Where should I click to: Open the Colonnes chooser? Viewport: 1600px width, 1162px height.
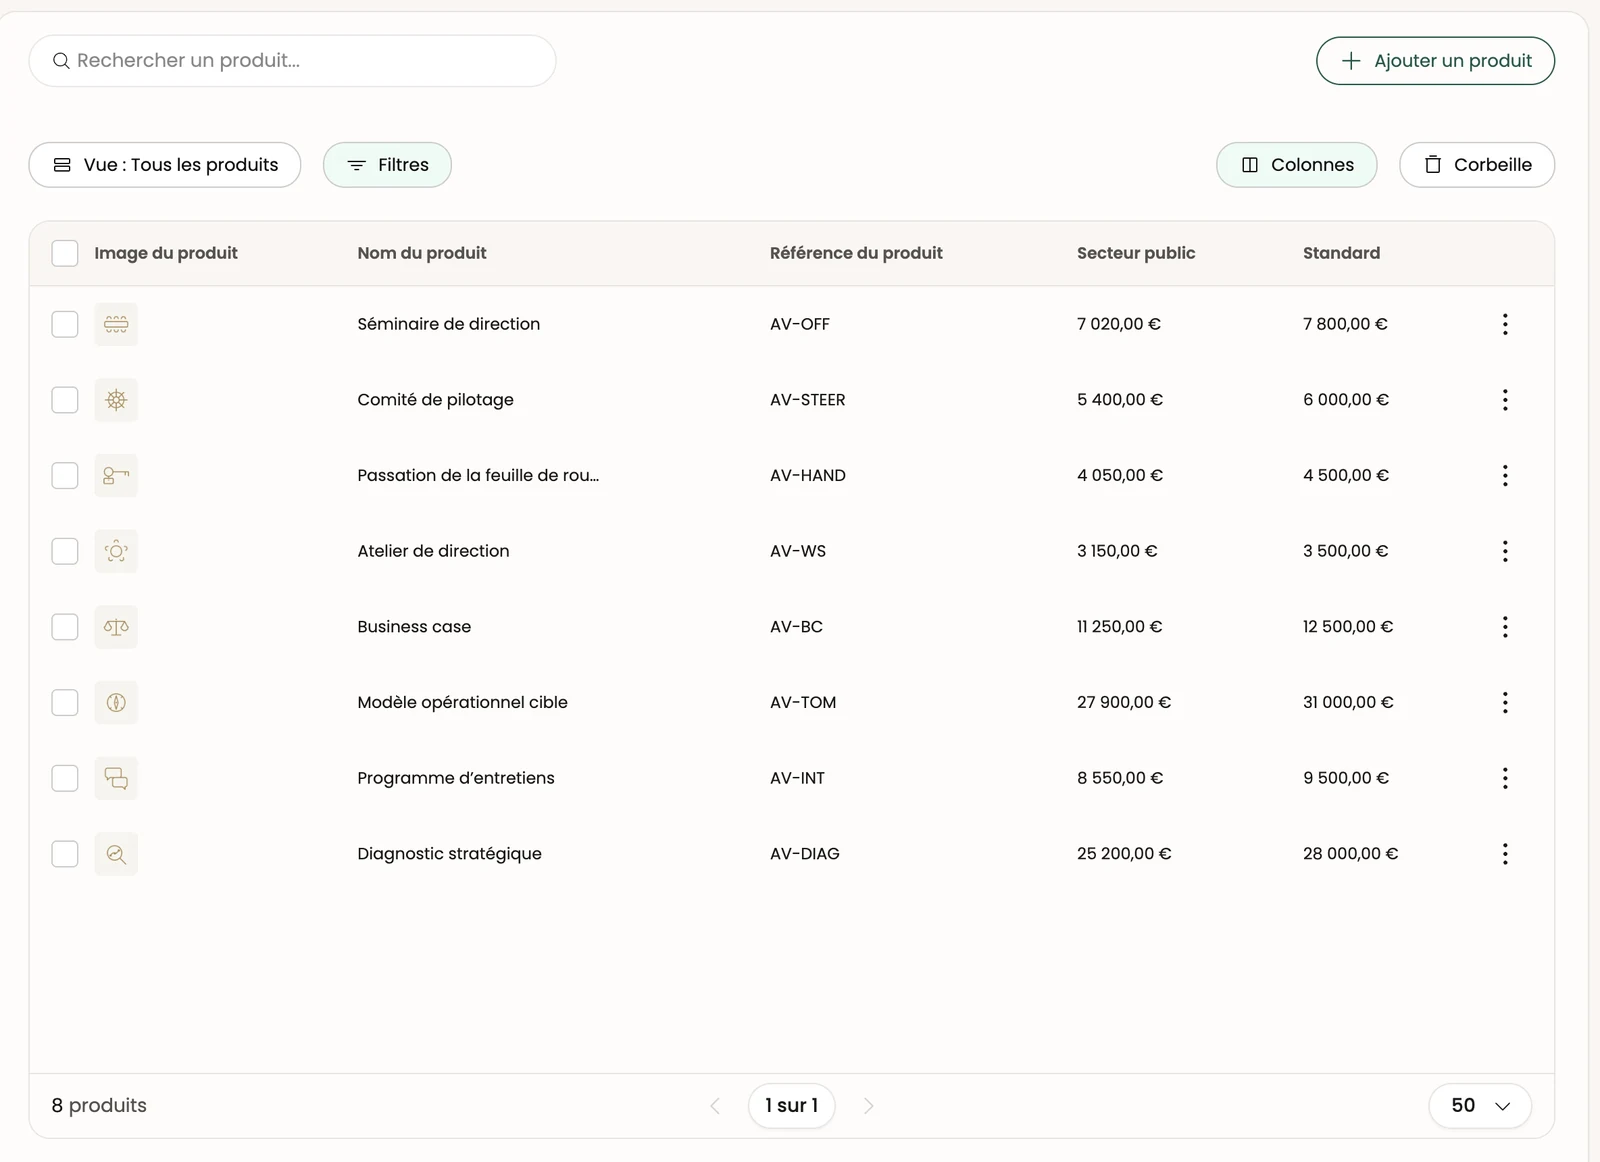pos(1297,165)
